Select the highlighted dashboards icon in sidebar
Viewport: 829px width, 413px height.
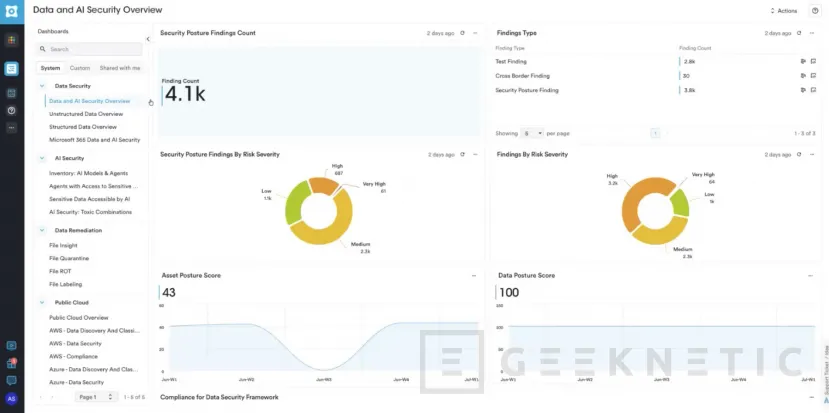[x=12, y=69]
